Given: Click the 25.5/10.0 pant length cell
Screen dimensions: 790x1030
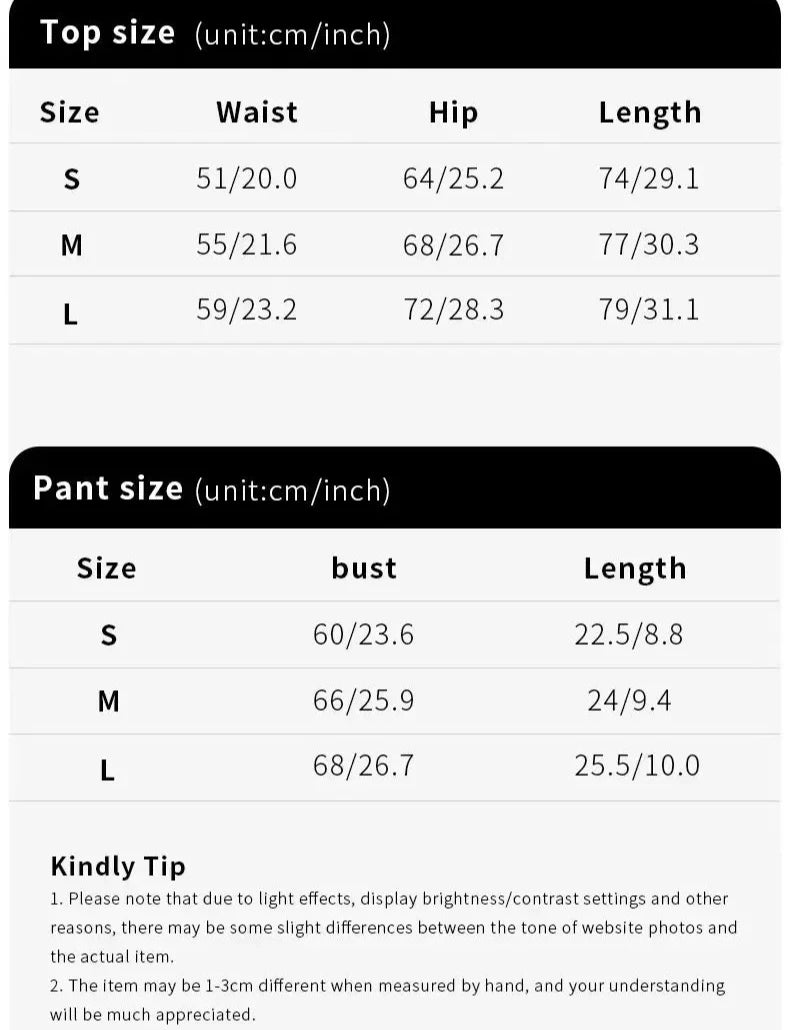Looking at the screenshot, I should (637, 766).
